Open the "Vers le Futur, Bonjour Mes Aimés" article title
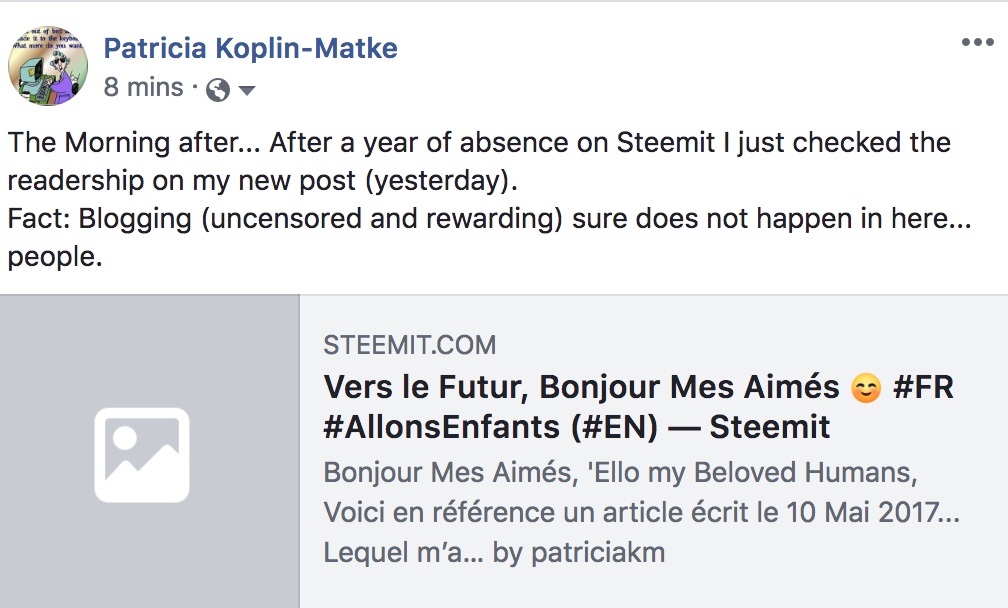Screen dimensions: 1008x608 [x=582, y=388]
